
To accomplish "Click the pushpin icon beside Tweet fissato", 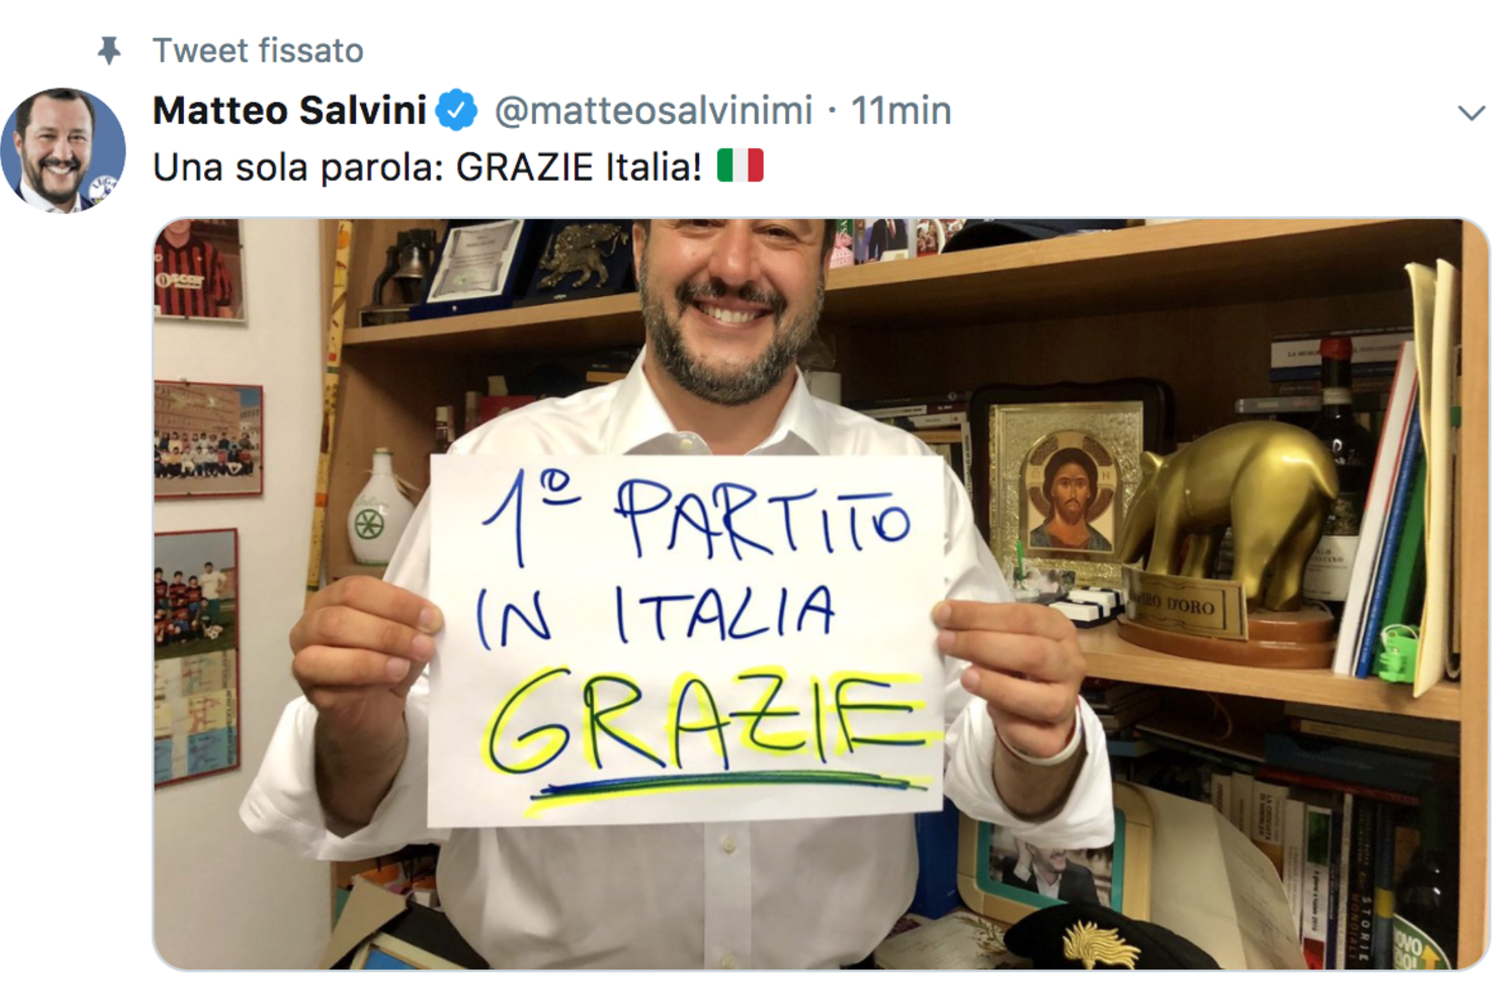I will point(109,50).
